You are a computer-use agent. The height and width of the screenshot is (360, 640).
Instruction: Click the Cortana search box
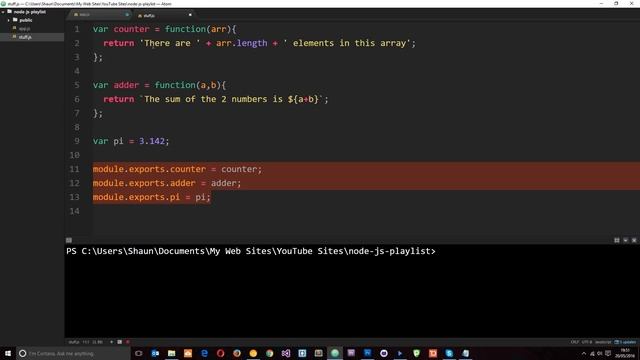73,353
